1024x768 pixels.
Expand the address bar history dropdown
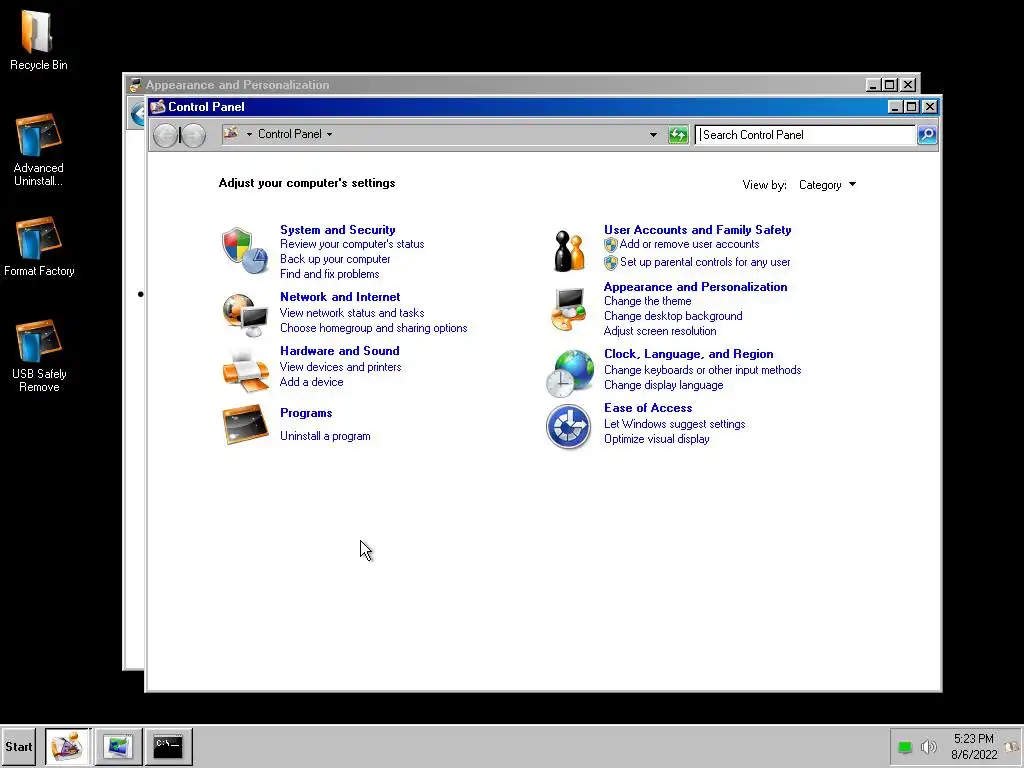(653, 135)
